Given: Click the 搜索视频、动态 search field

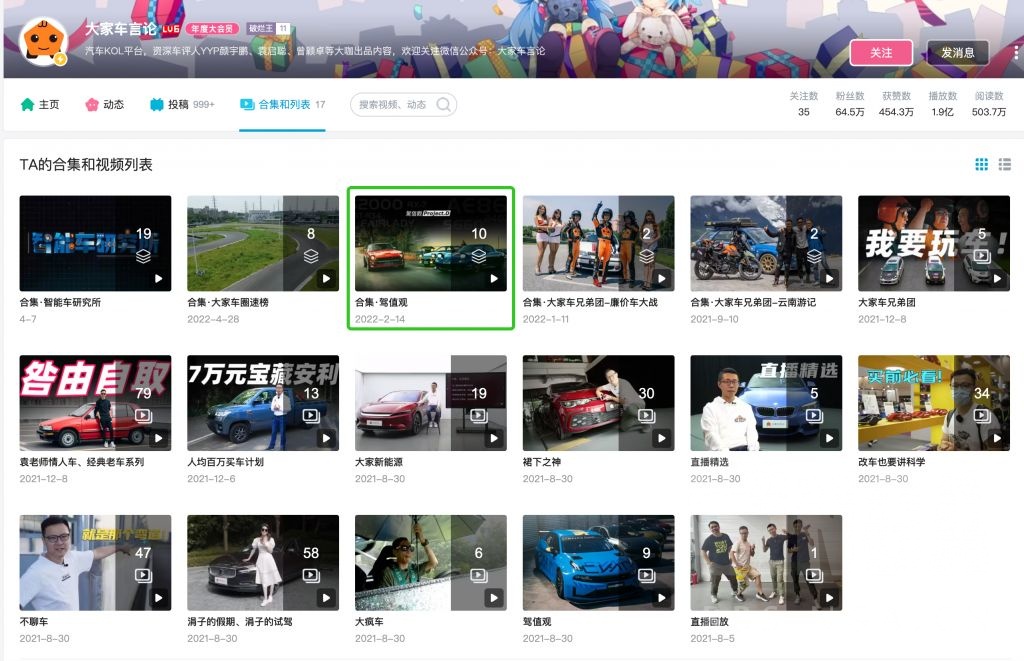Looking at the screenshot, I should tap(393, 105).
